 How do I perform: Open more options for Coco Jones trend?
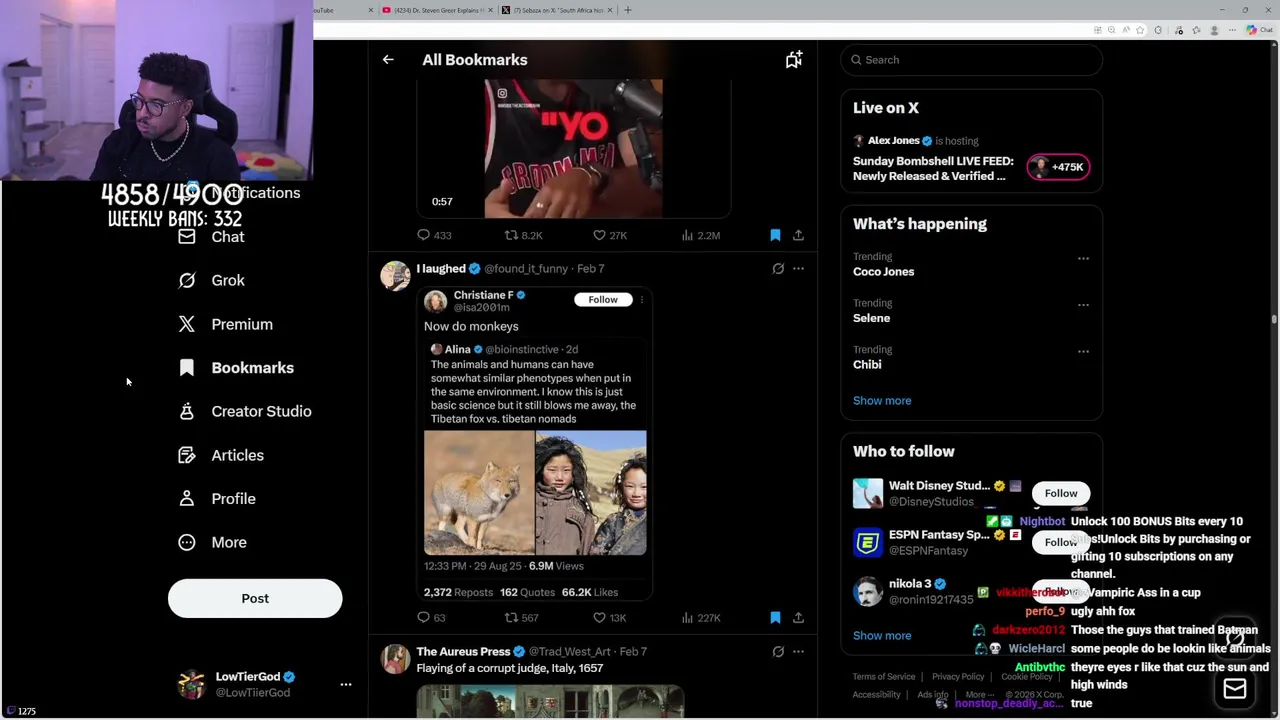point(1083,259)
